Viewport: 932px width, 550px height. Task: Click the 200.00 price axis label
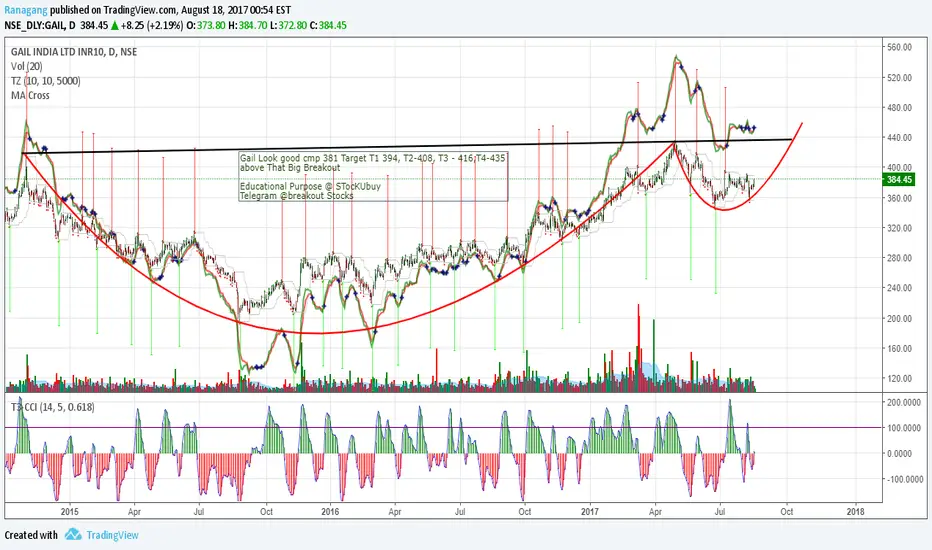899,319
